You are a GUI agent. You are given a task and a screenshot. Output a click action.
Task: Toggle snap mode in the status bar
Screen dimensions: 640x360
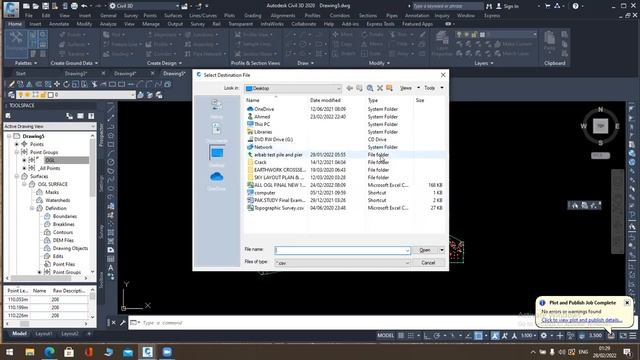coord(411,336)
